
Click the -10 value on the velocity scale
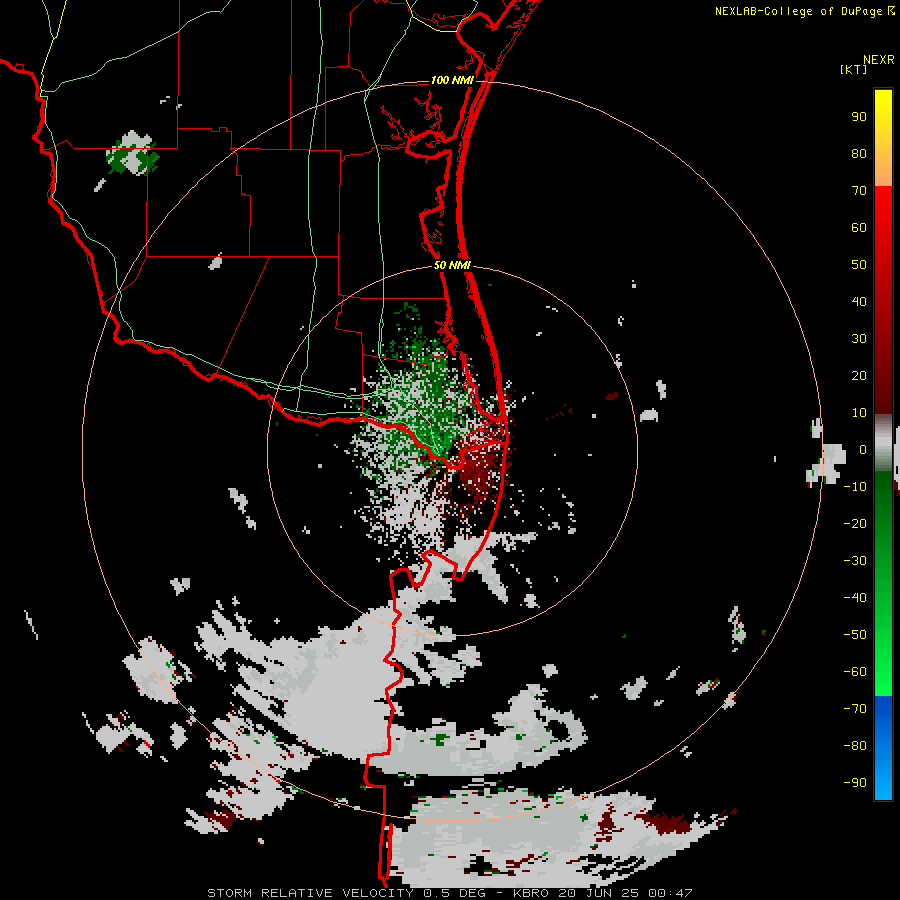coord(855,487)
